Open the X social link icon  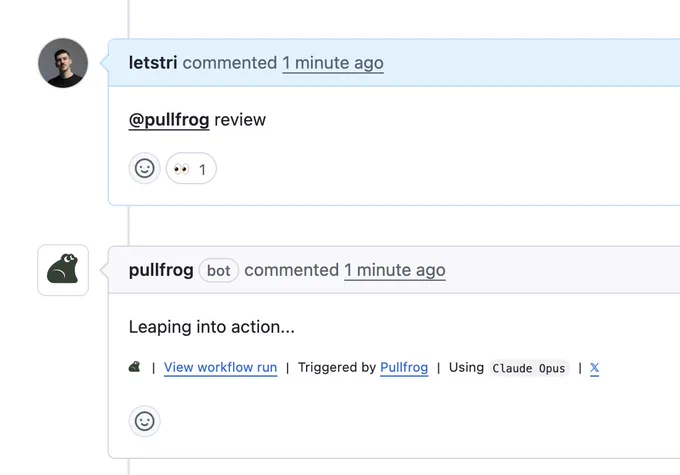click(595, 368)
